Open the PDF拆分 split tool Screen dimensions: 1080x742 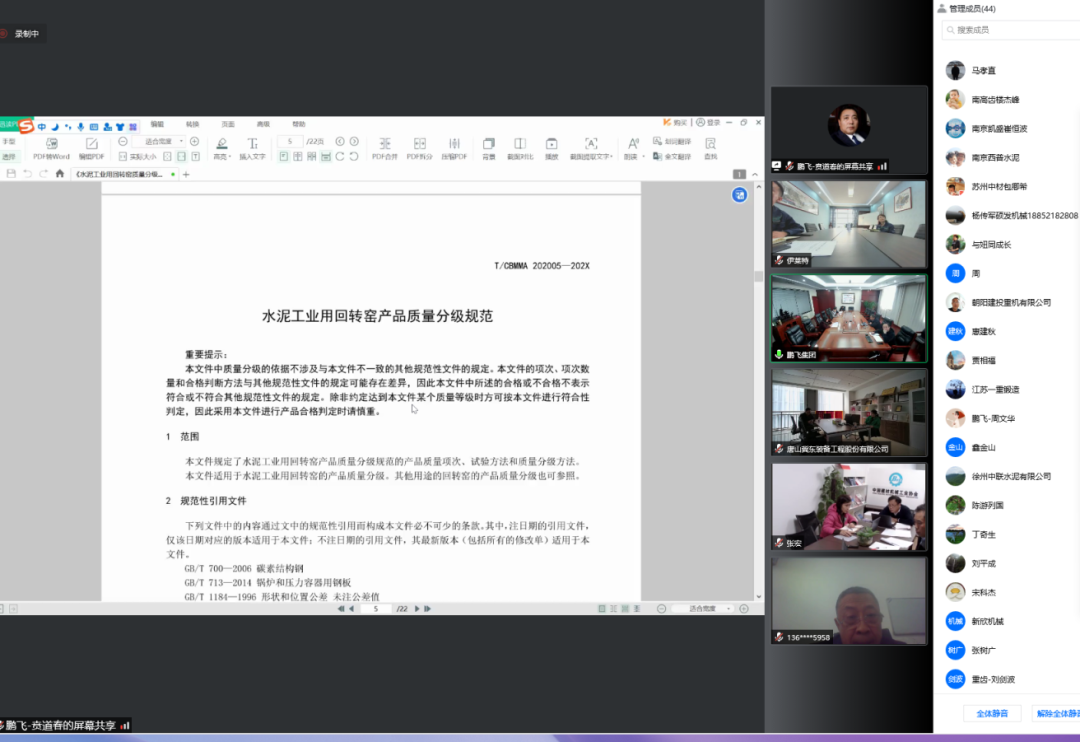coord(419,146)
